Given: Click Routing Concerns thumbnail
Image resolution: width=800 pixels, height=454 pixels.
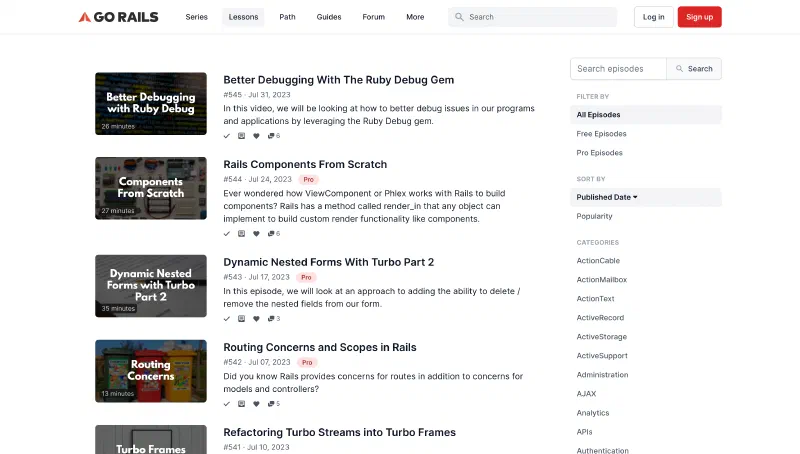Looking at the screenshot, I should click(151, 371).
